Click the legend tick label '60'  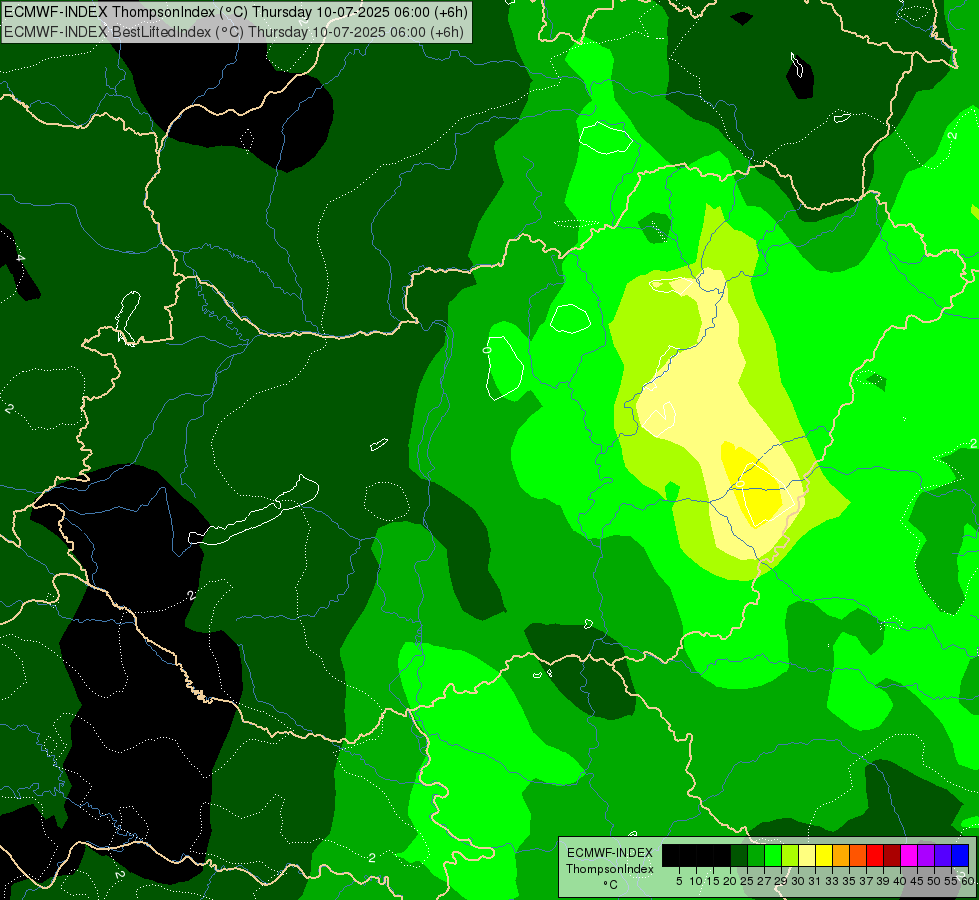click(x=967, y=881)
